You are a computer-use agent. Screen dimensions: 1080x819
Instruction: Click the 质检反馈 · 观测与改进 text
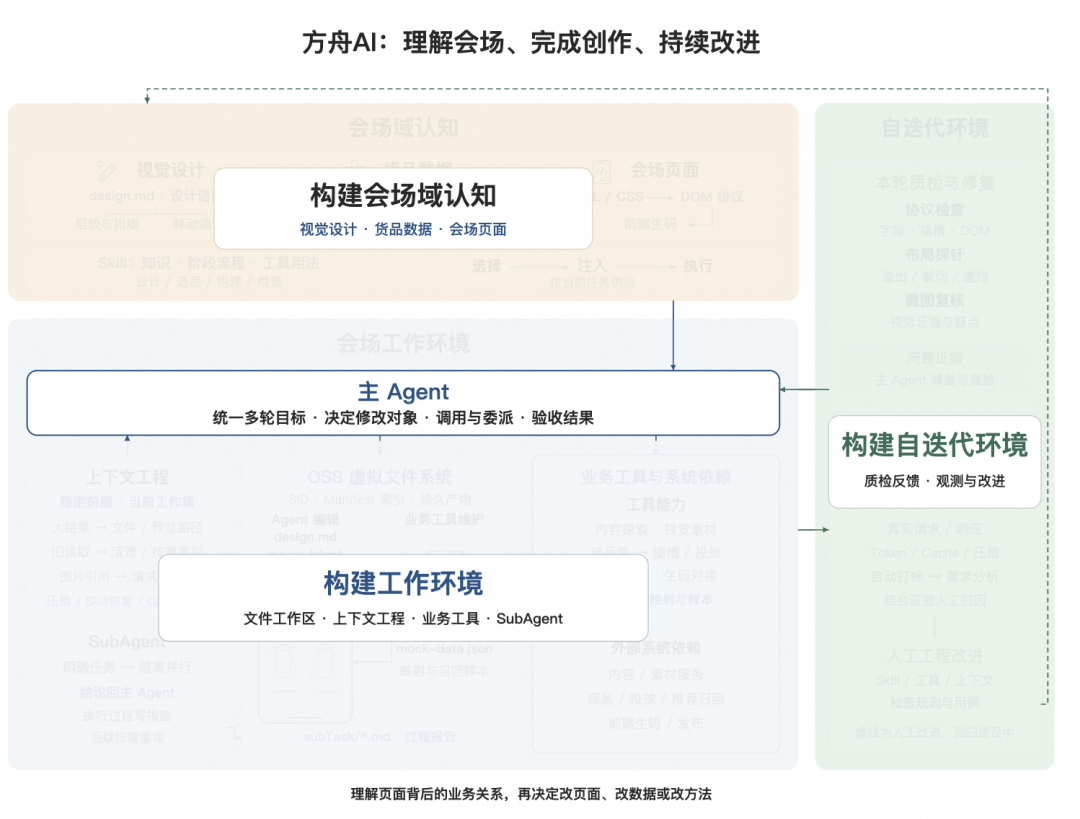935,481
